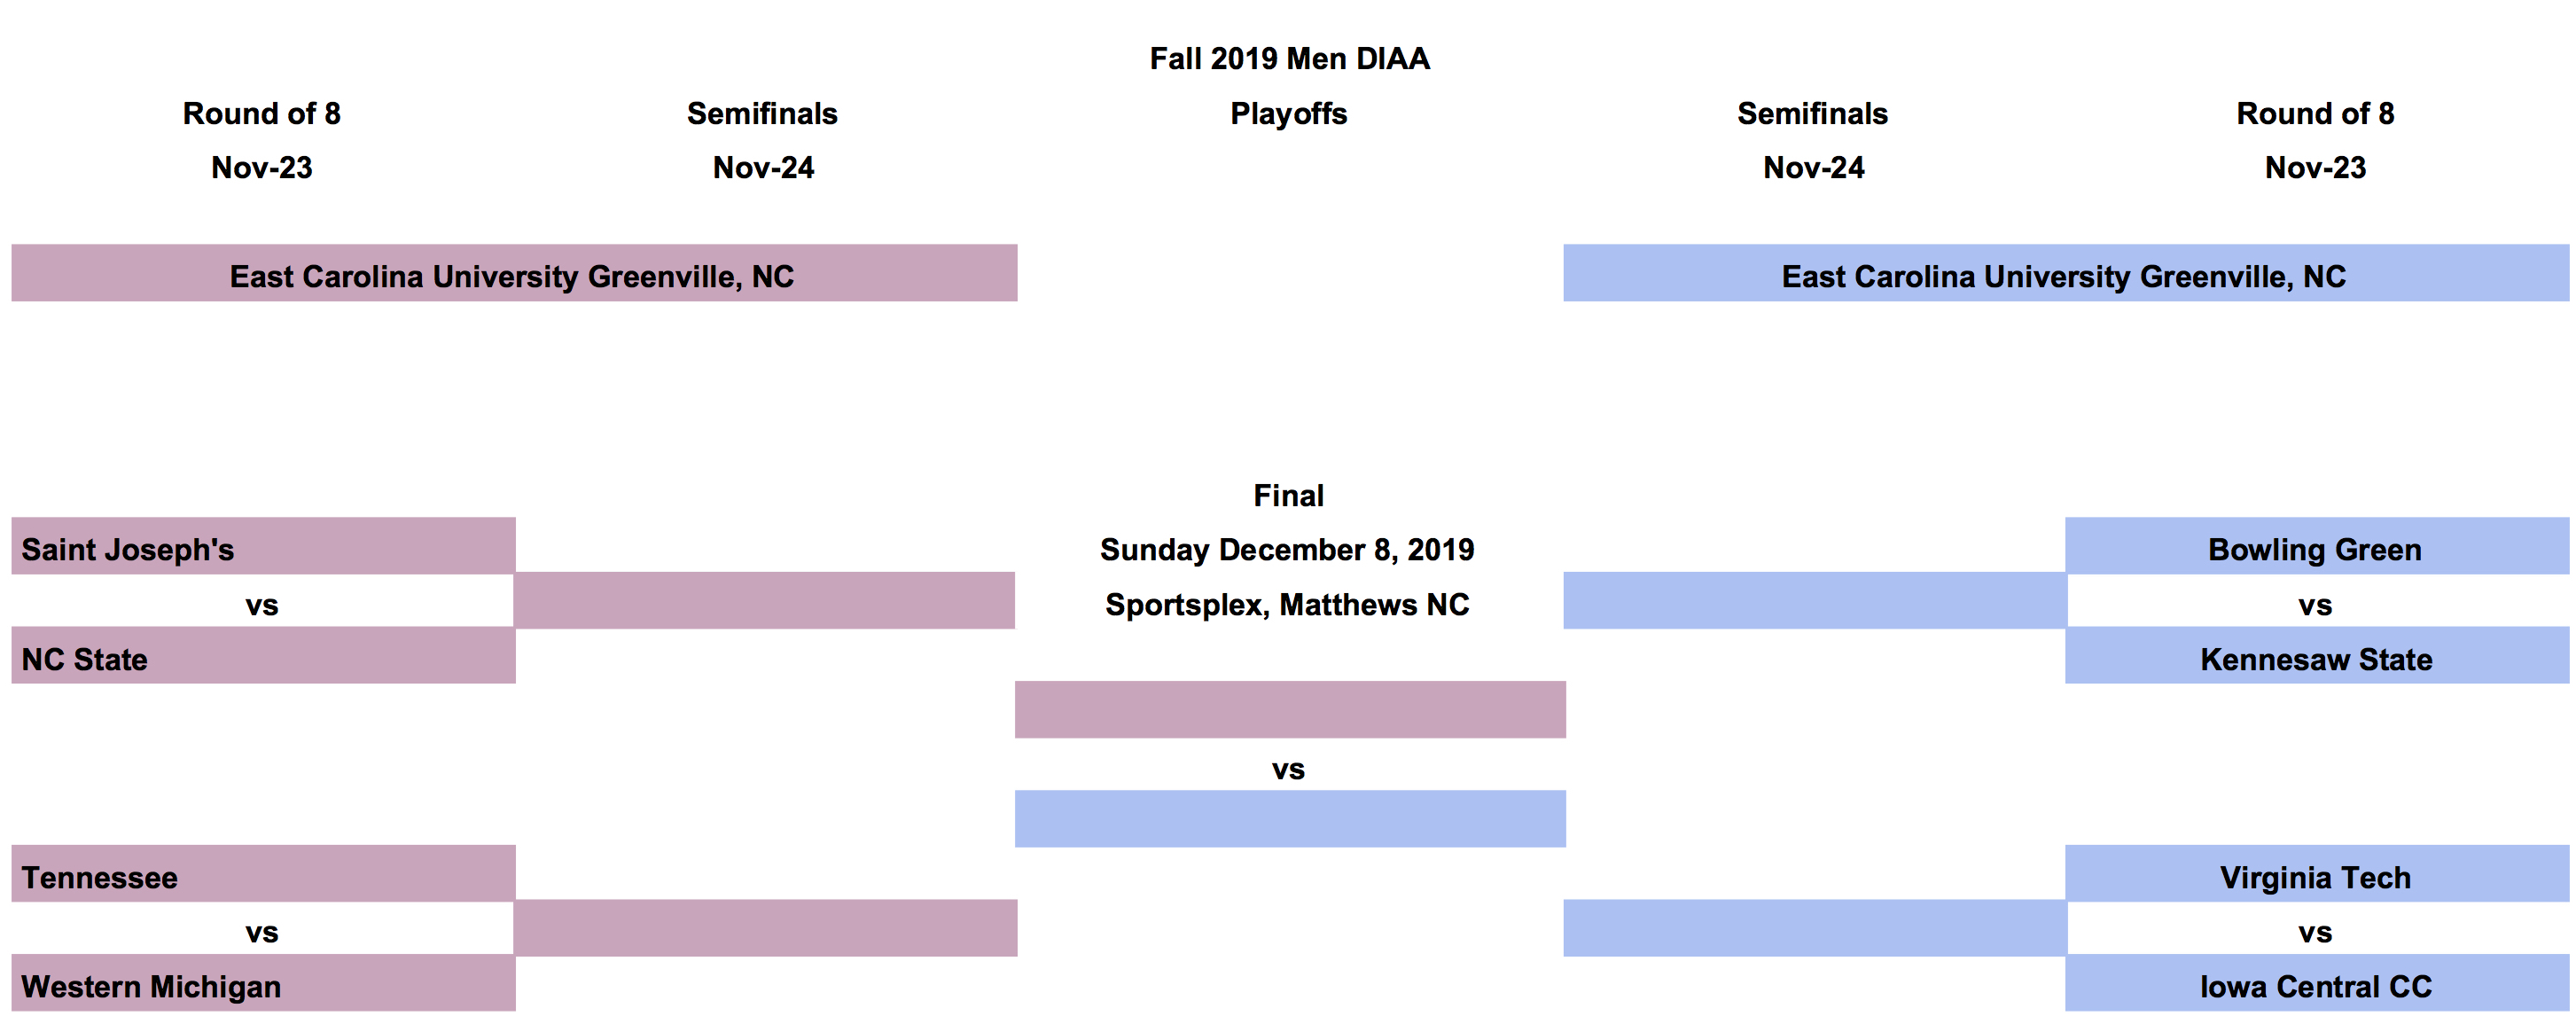Viewport: 2576px width, 1016px height.
Task: Select the Western Michigan team cell
Action: tap(263, 984)
